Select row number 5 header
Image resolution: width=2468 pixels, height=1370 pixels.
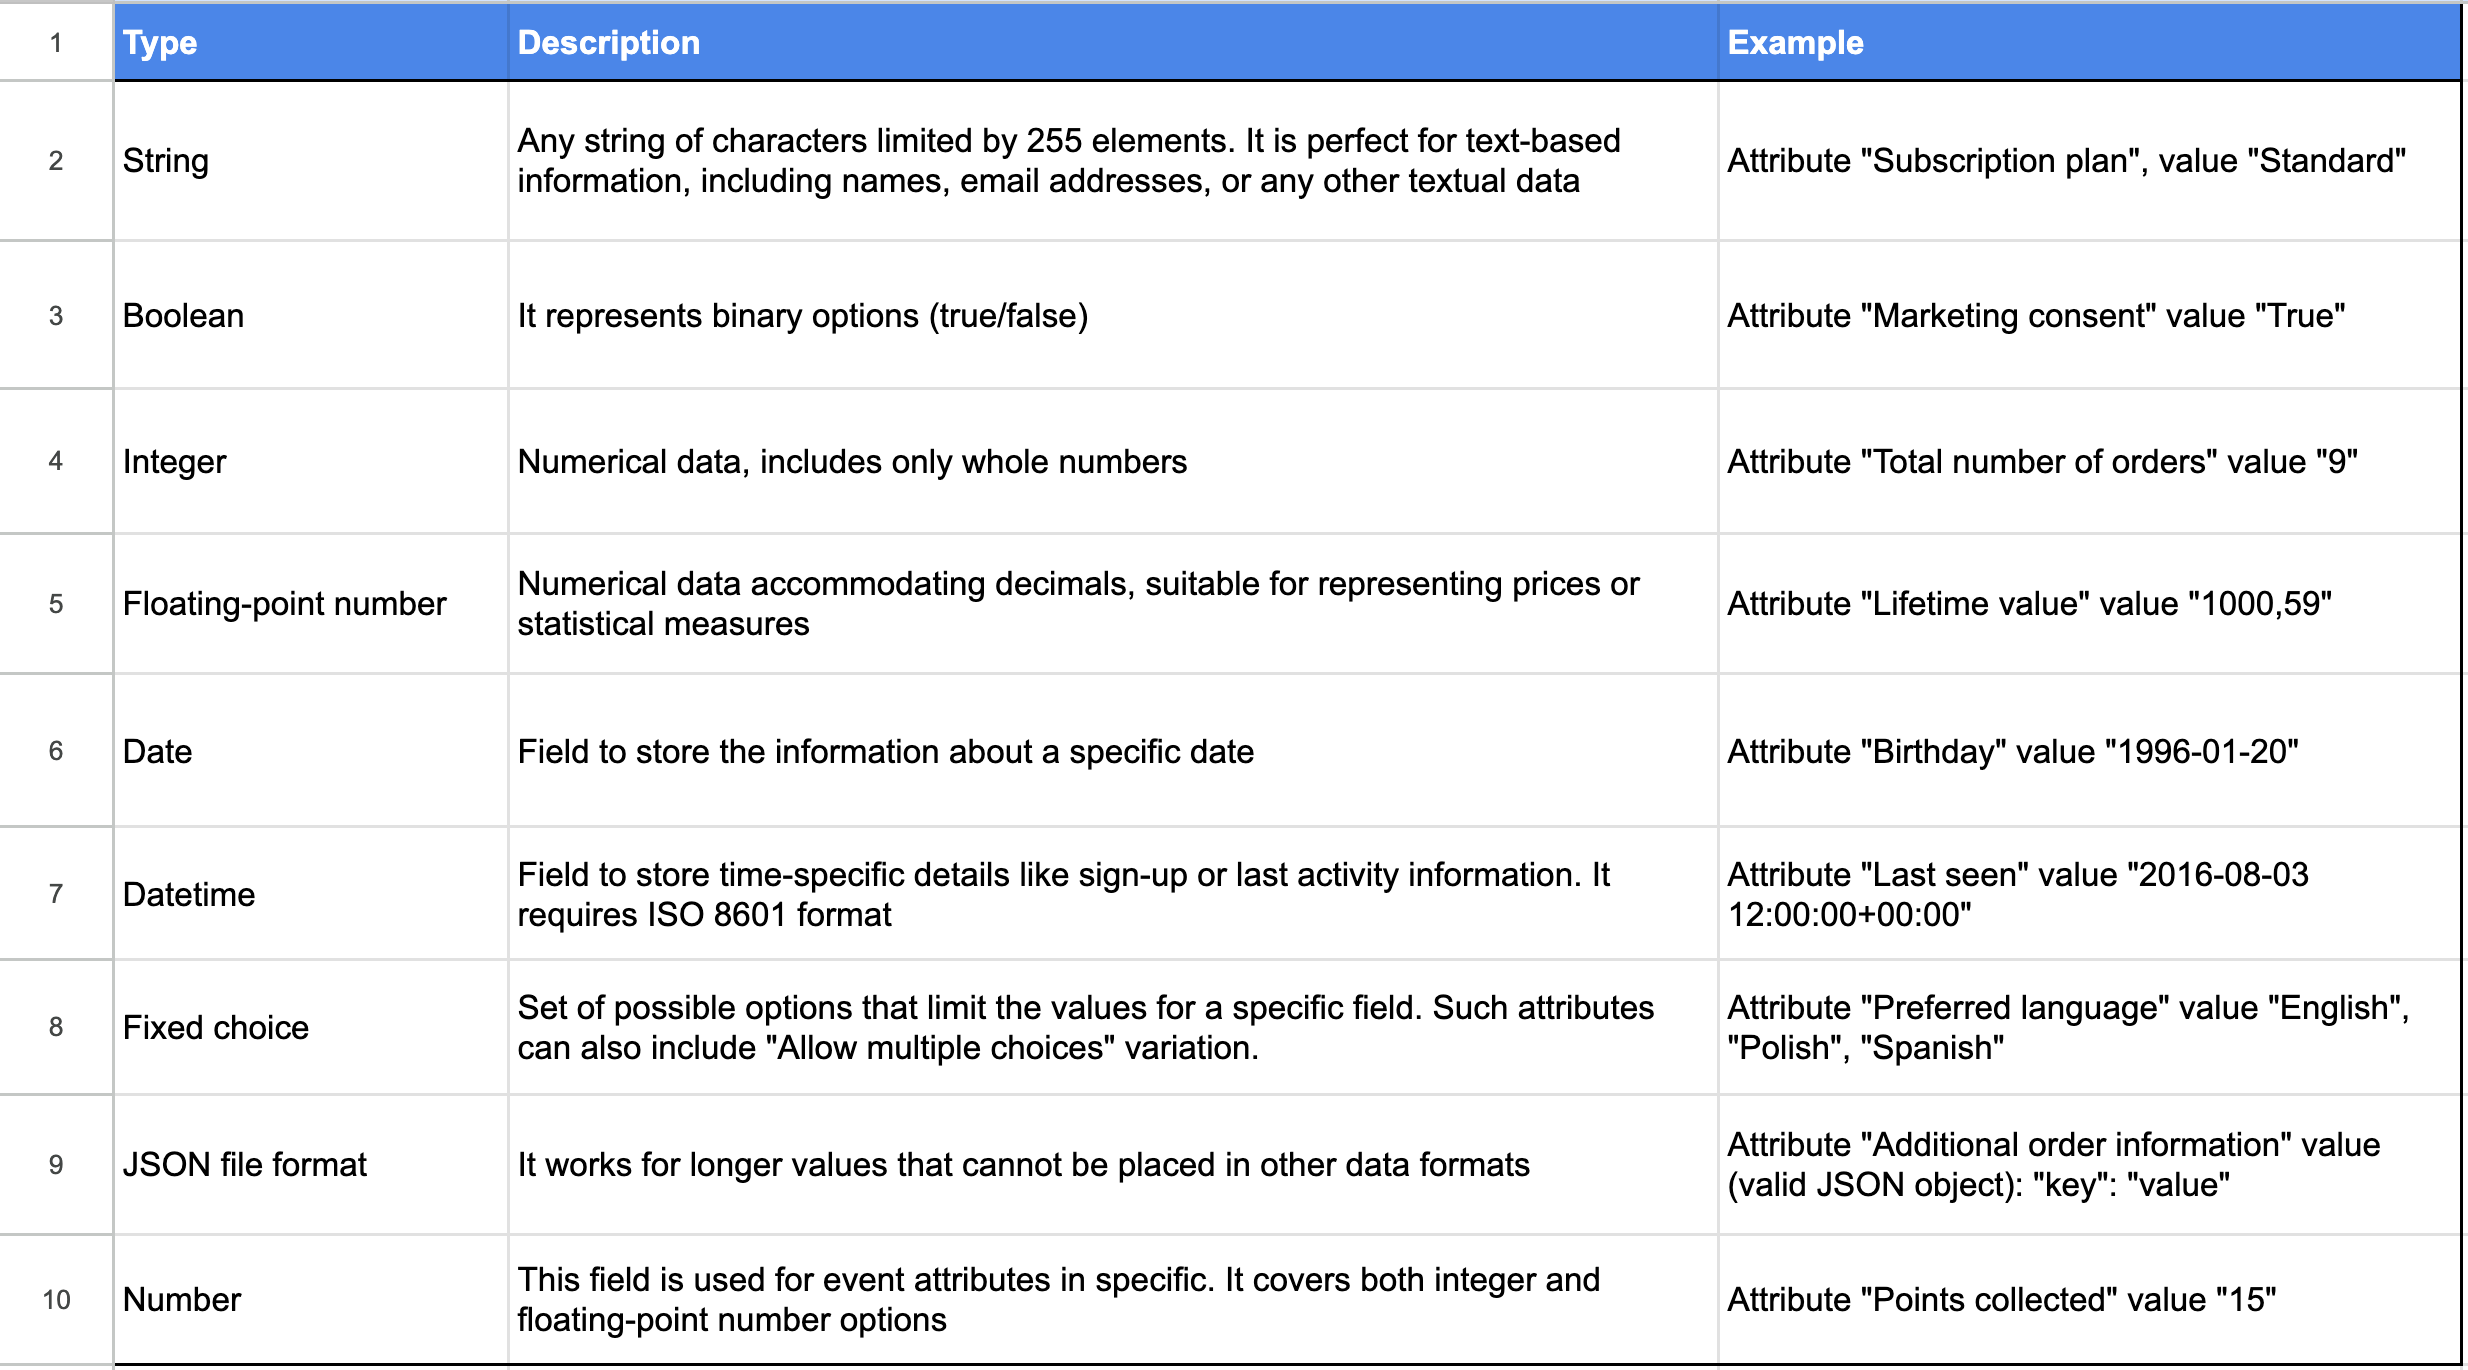[56, 604]
